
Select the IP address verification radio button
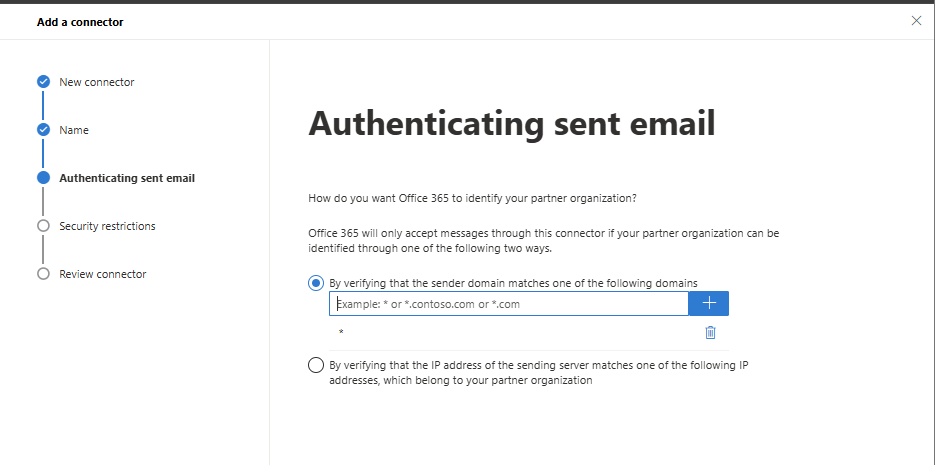(316, 365)
